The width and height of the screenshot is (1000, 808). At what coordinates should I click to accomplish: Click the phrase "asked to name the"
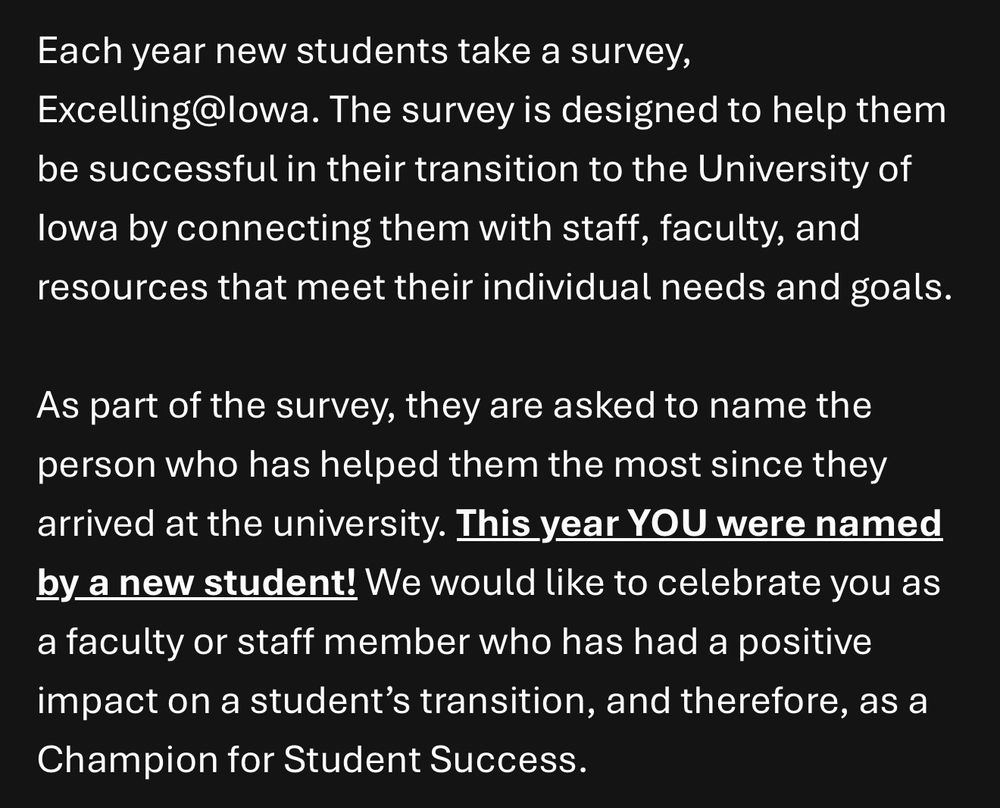point(712,406)
